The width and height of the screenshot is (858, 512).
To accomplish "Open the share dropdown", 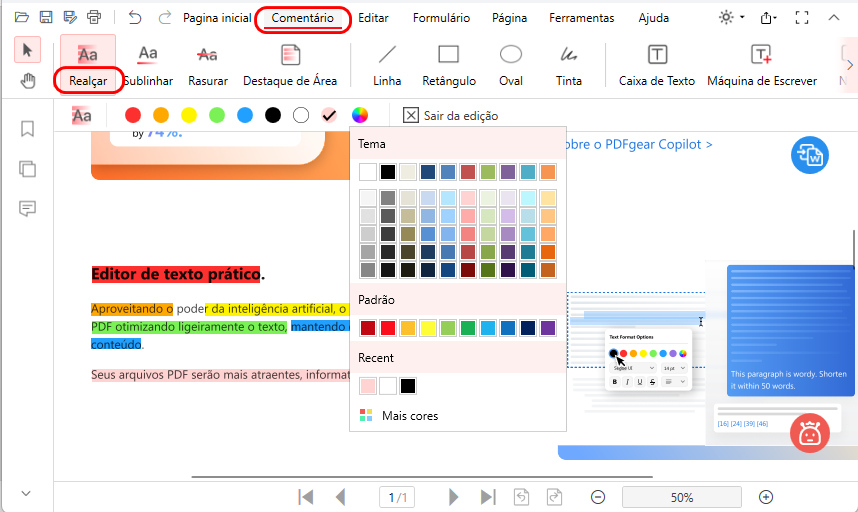I will (x=768, y=18).
